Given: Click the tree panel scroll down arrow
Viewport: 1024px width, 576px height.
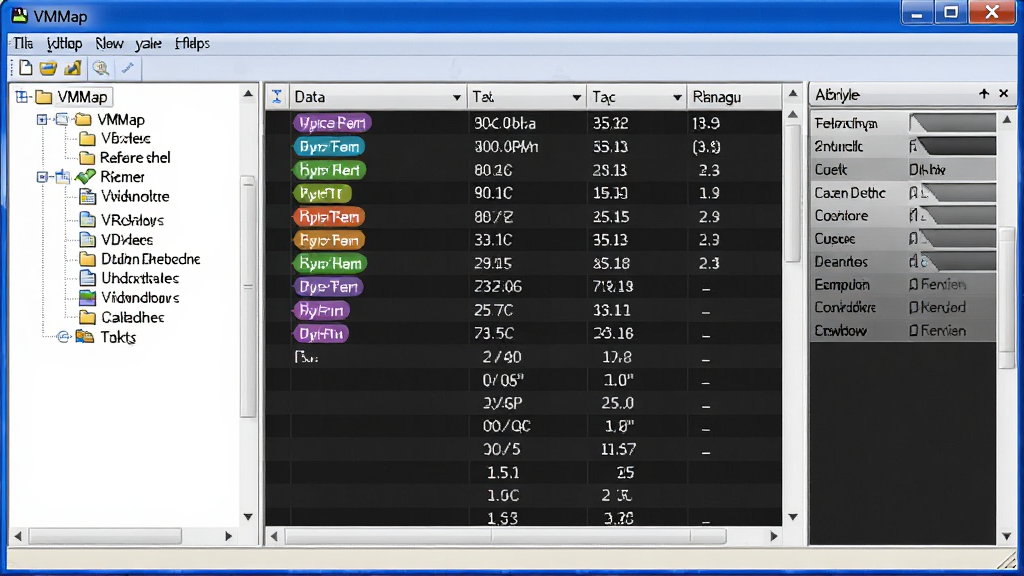Looking at the screenshot, I should (248, 517).
